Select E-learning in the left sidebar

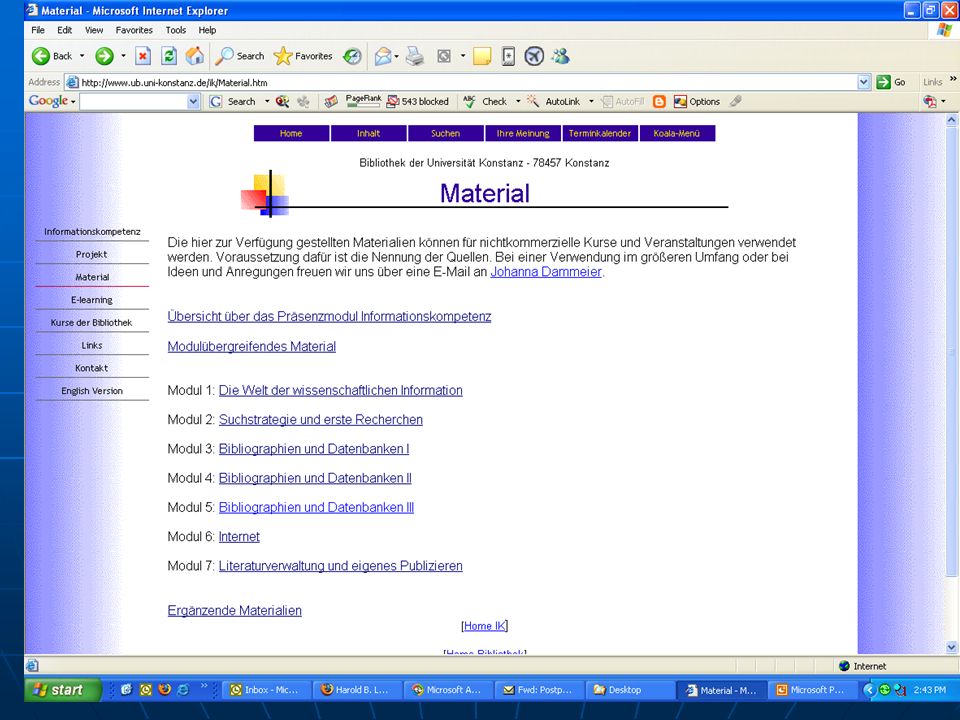[92, 300]
